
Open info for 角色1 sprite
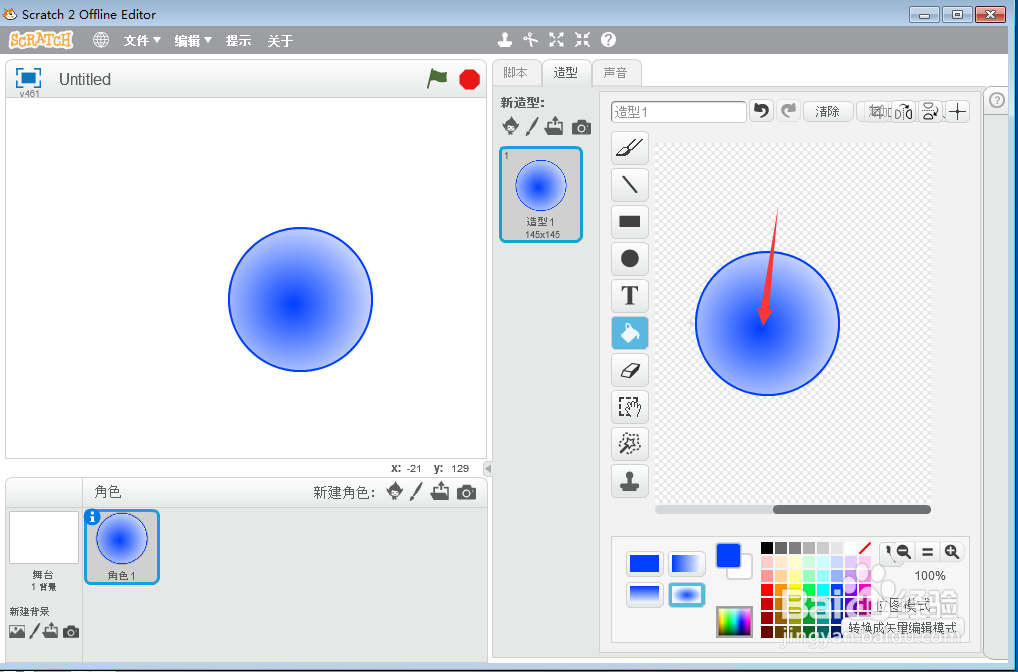(x=92, y=517)
